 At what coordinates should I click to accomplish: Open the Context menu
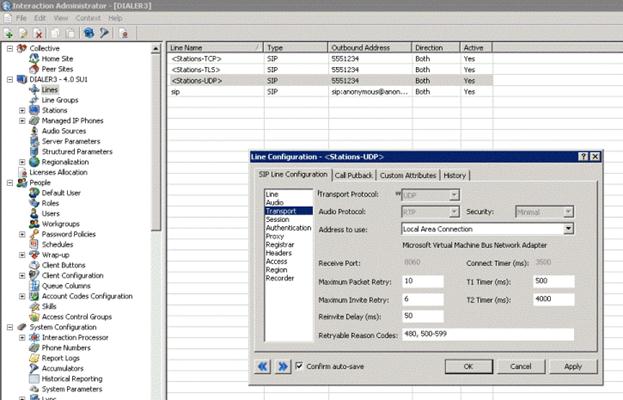point(87,18)
